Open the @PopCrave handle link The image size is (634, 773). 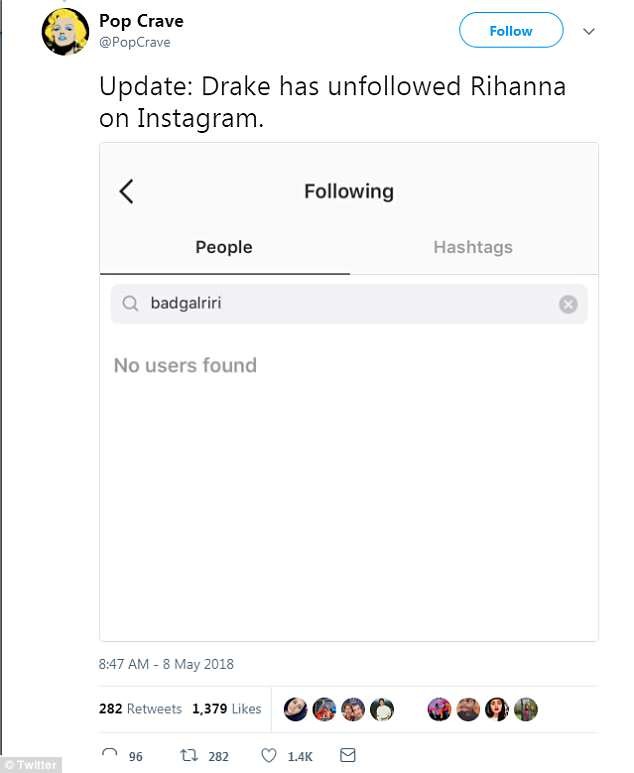pyautogui.click(x=134, y=43)
